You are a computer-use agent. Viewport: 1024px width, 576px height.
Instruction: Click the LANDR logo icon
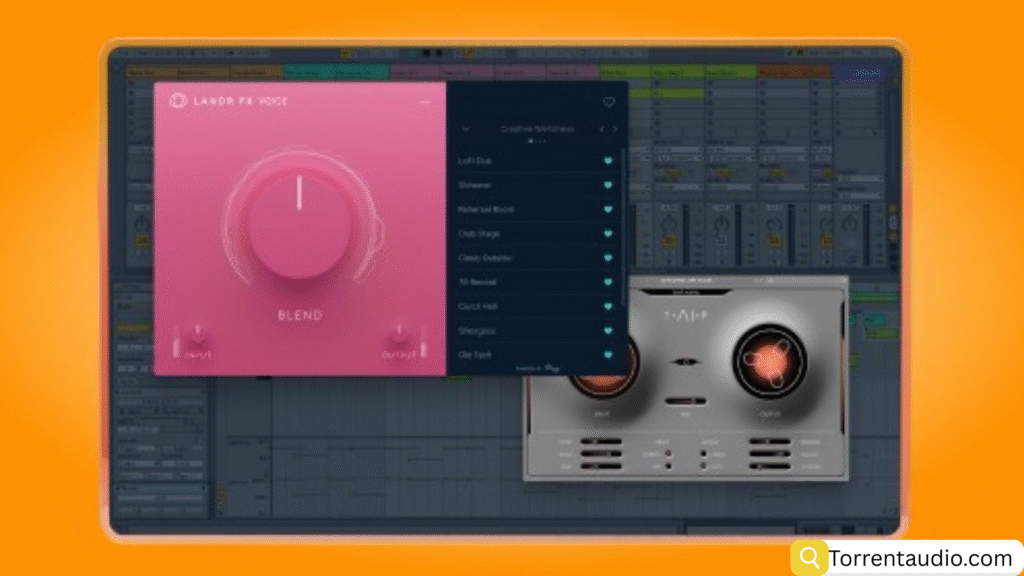(179, 101)
